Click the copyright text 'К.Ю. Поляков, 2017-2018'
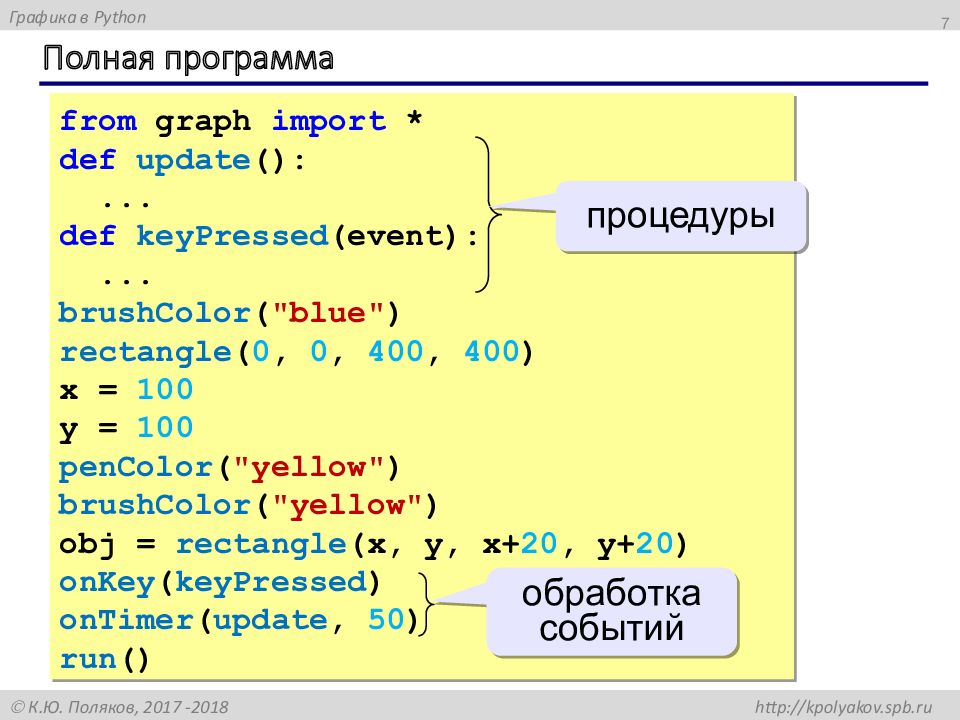 click(120, 707)
